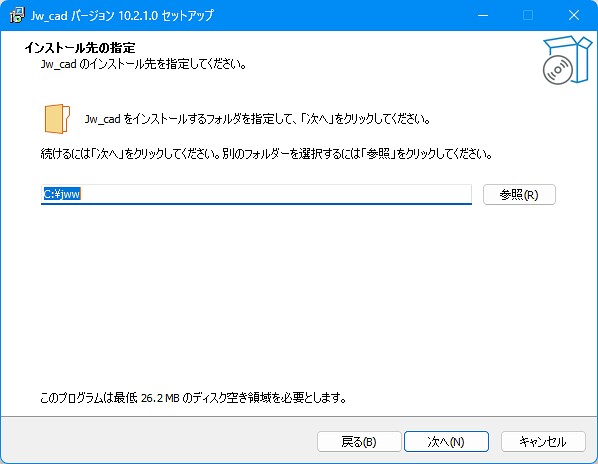Image resolution: width=598 pixels, height=464 pixels.
Task: Click the instruction text next to the folder icon
Action: pos(257,119)
